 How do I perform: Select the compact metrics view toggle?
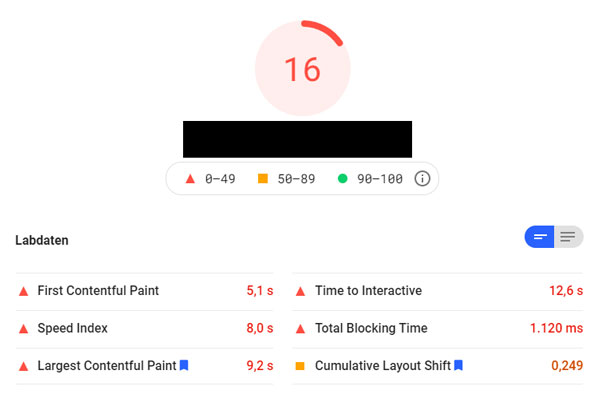(x=540, y=237)
